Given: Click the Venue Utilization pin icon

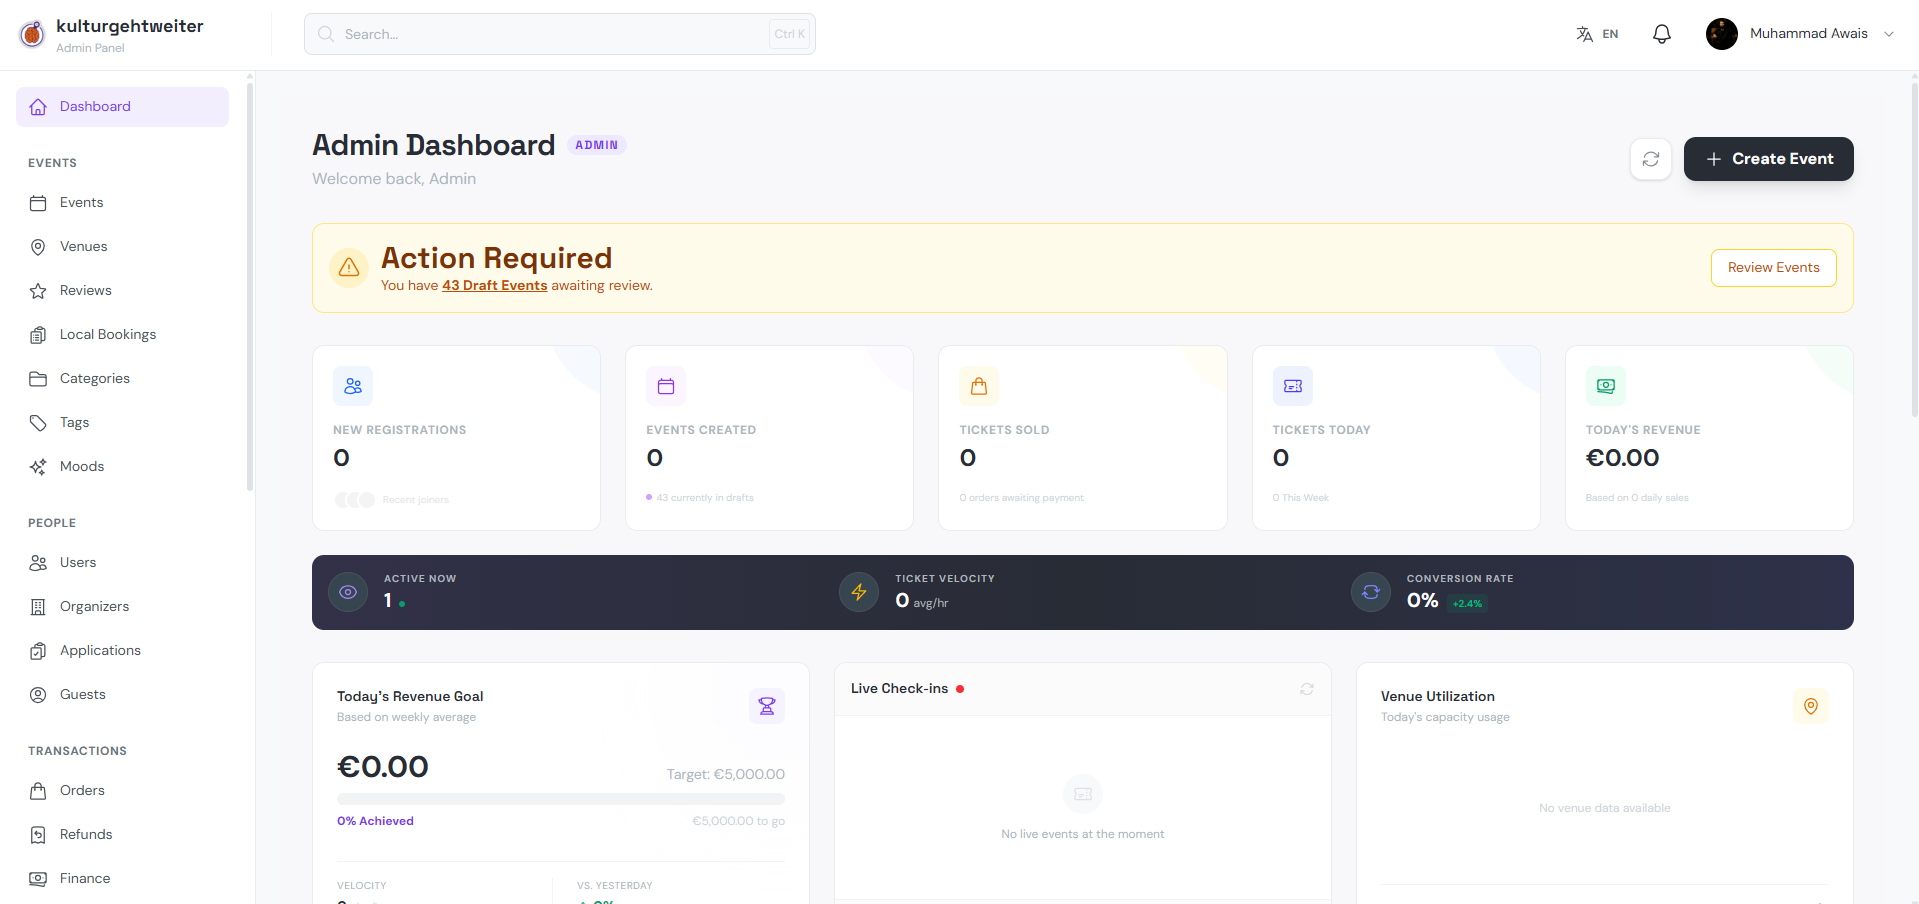Looking at the screenshot, I should point(1810,706).
